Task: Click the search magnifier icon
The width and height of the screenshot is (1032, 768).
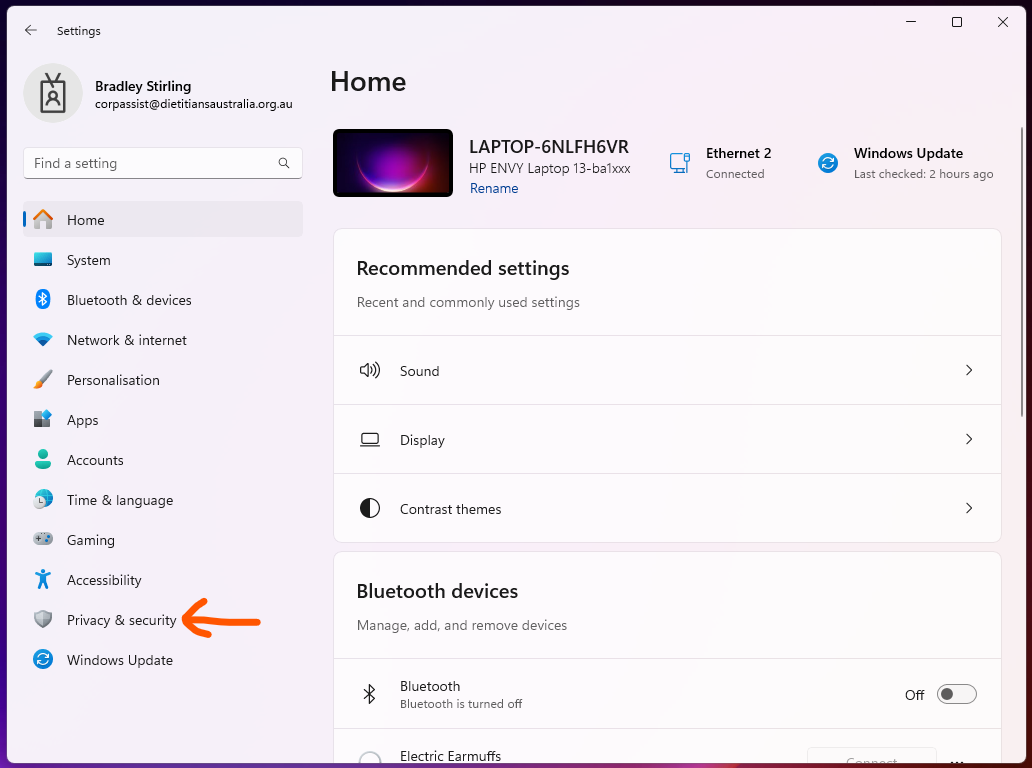Action: coord(284,163)
